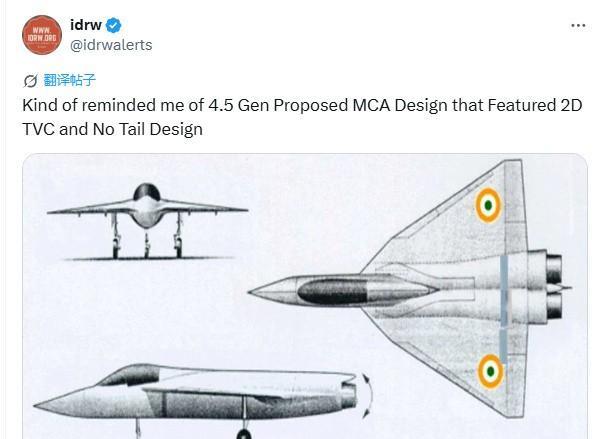
Task: Open the idrw display name link
Action: (86, 26)
